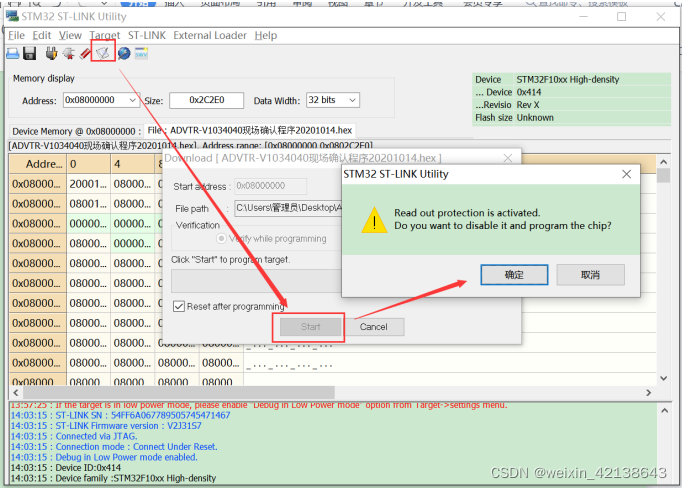
Task: Click the Open file toolbar icon
Action: coord(13,54)
